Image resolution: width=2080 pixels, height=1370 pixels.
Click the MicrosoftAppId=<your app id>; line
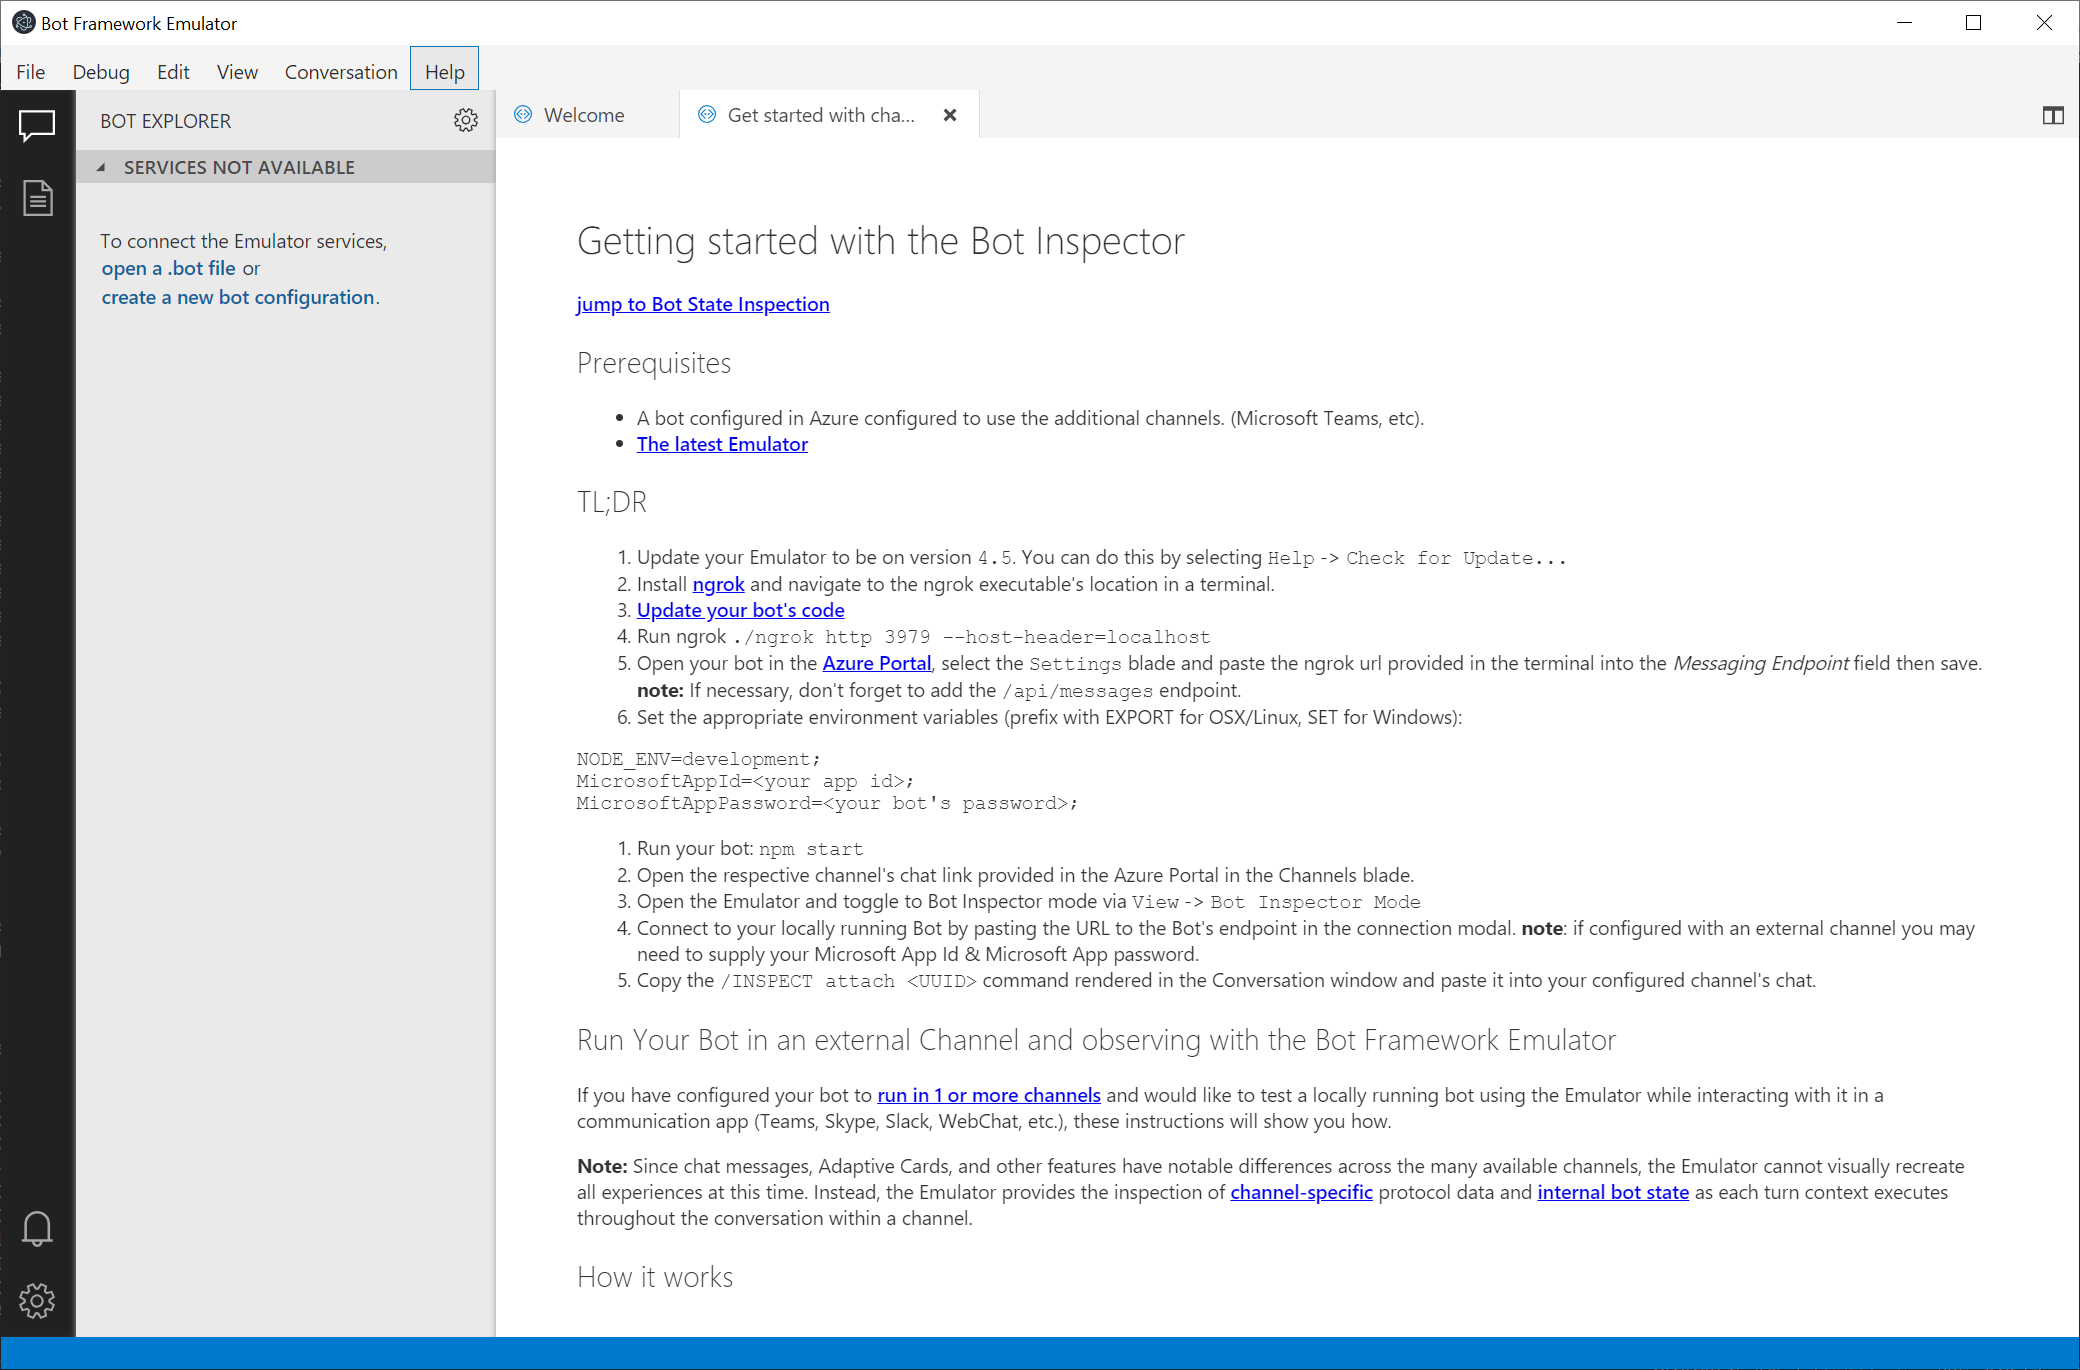(745, 781)
